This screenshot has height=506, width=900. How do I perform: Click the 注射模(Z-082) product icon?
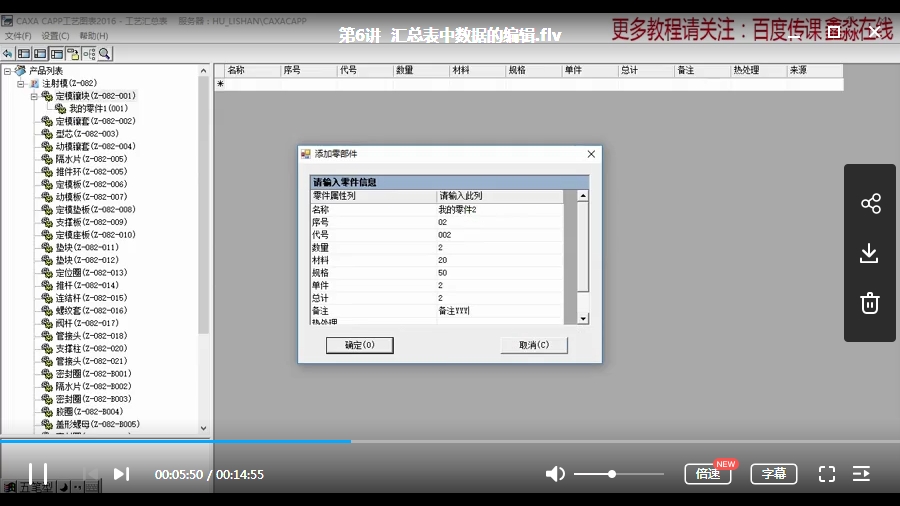[34, 83]
